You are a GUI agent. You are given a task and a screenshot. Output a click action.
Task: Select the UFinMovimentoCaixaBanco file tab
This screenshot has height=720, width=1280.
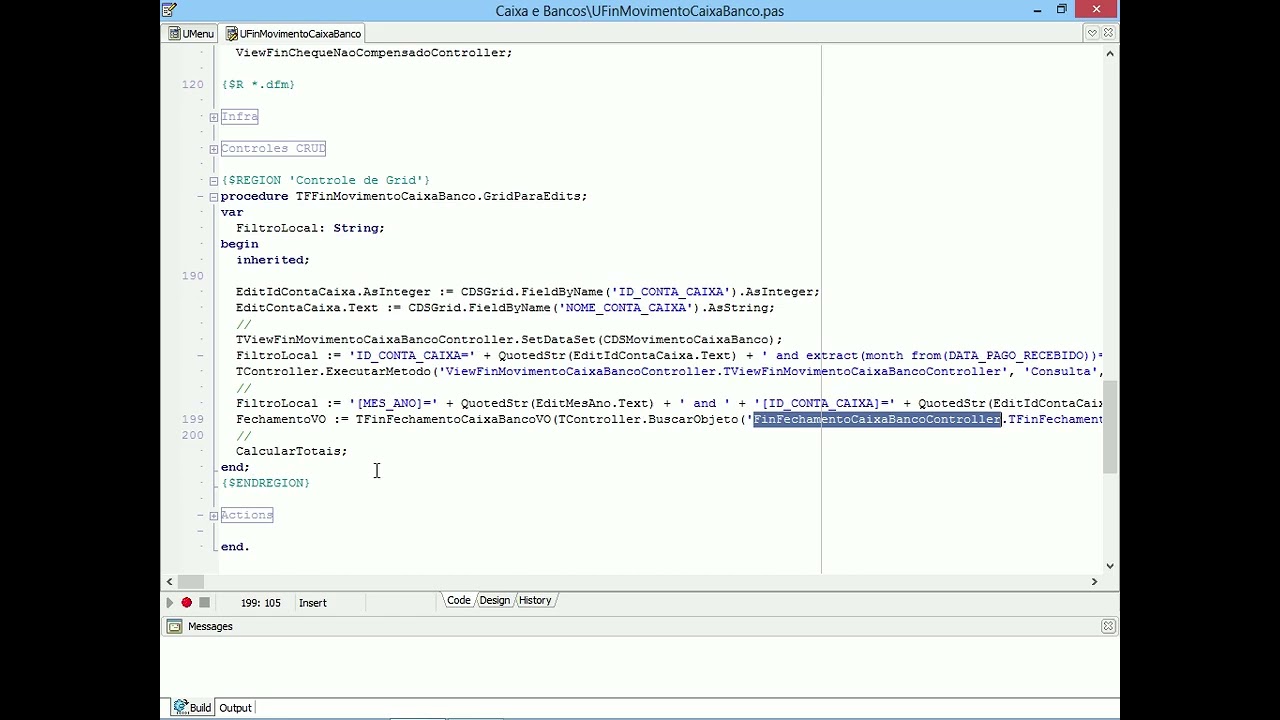click(294, 33)
